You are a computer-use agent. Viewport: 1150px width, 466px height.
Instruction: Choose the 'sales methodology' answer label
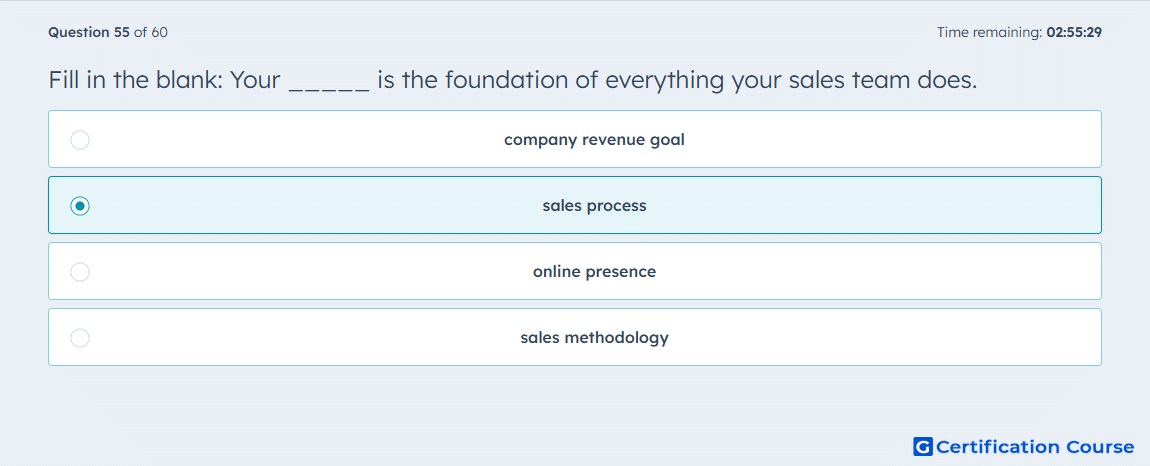[594, 338]
